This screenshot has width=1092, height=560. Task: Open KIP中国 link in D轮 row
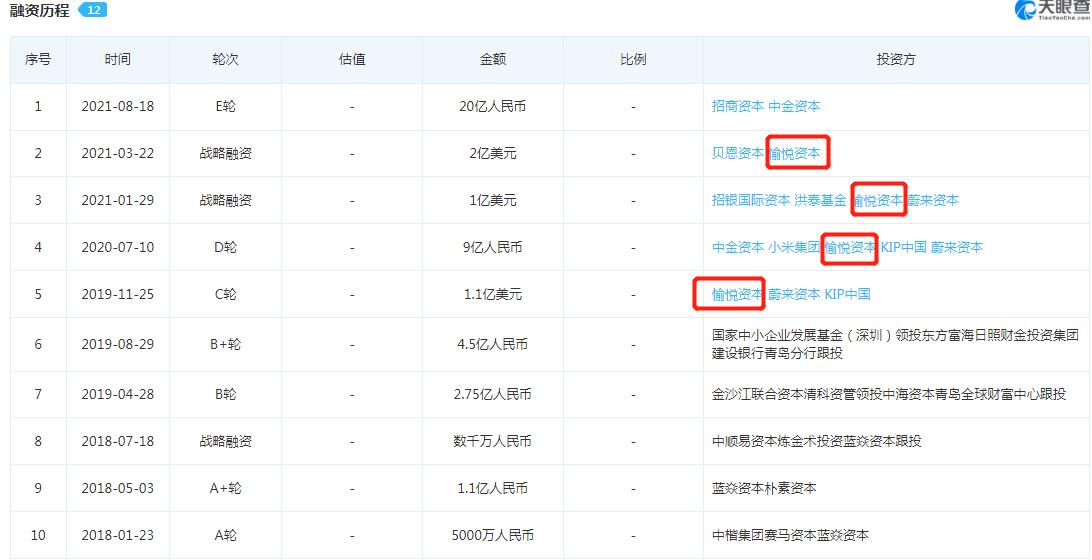tap(904, 247)
